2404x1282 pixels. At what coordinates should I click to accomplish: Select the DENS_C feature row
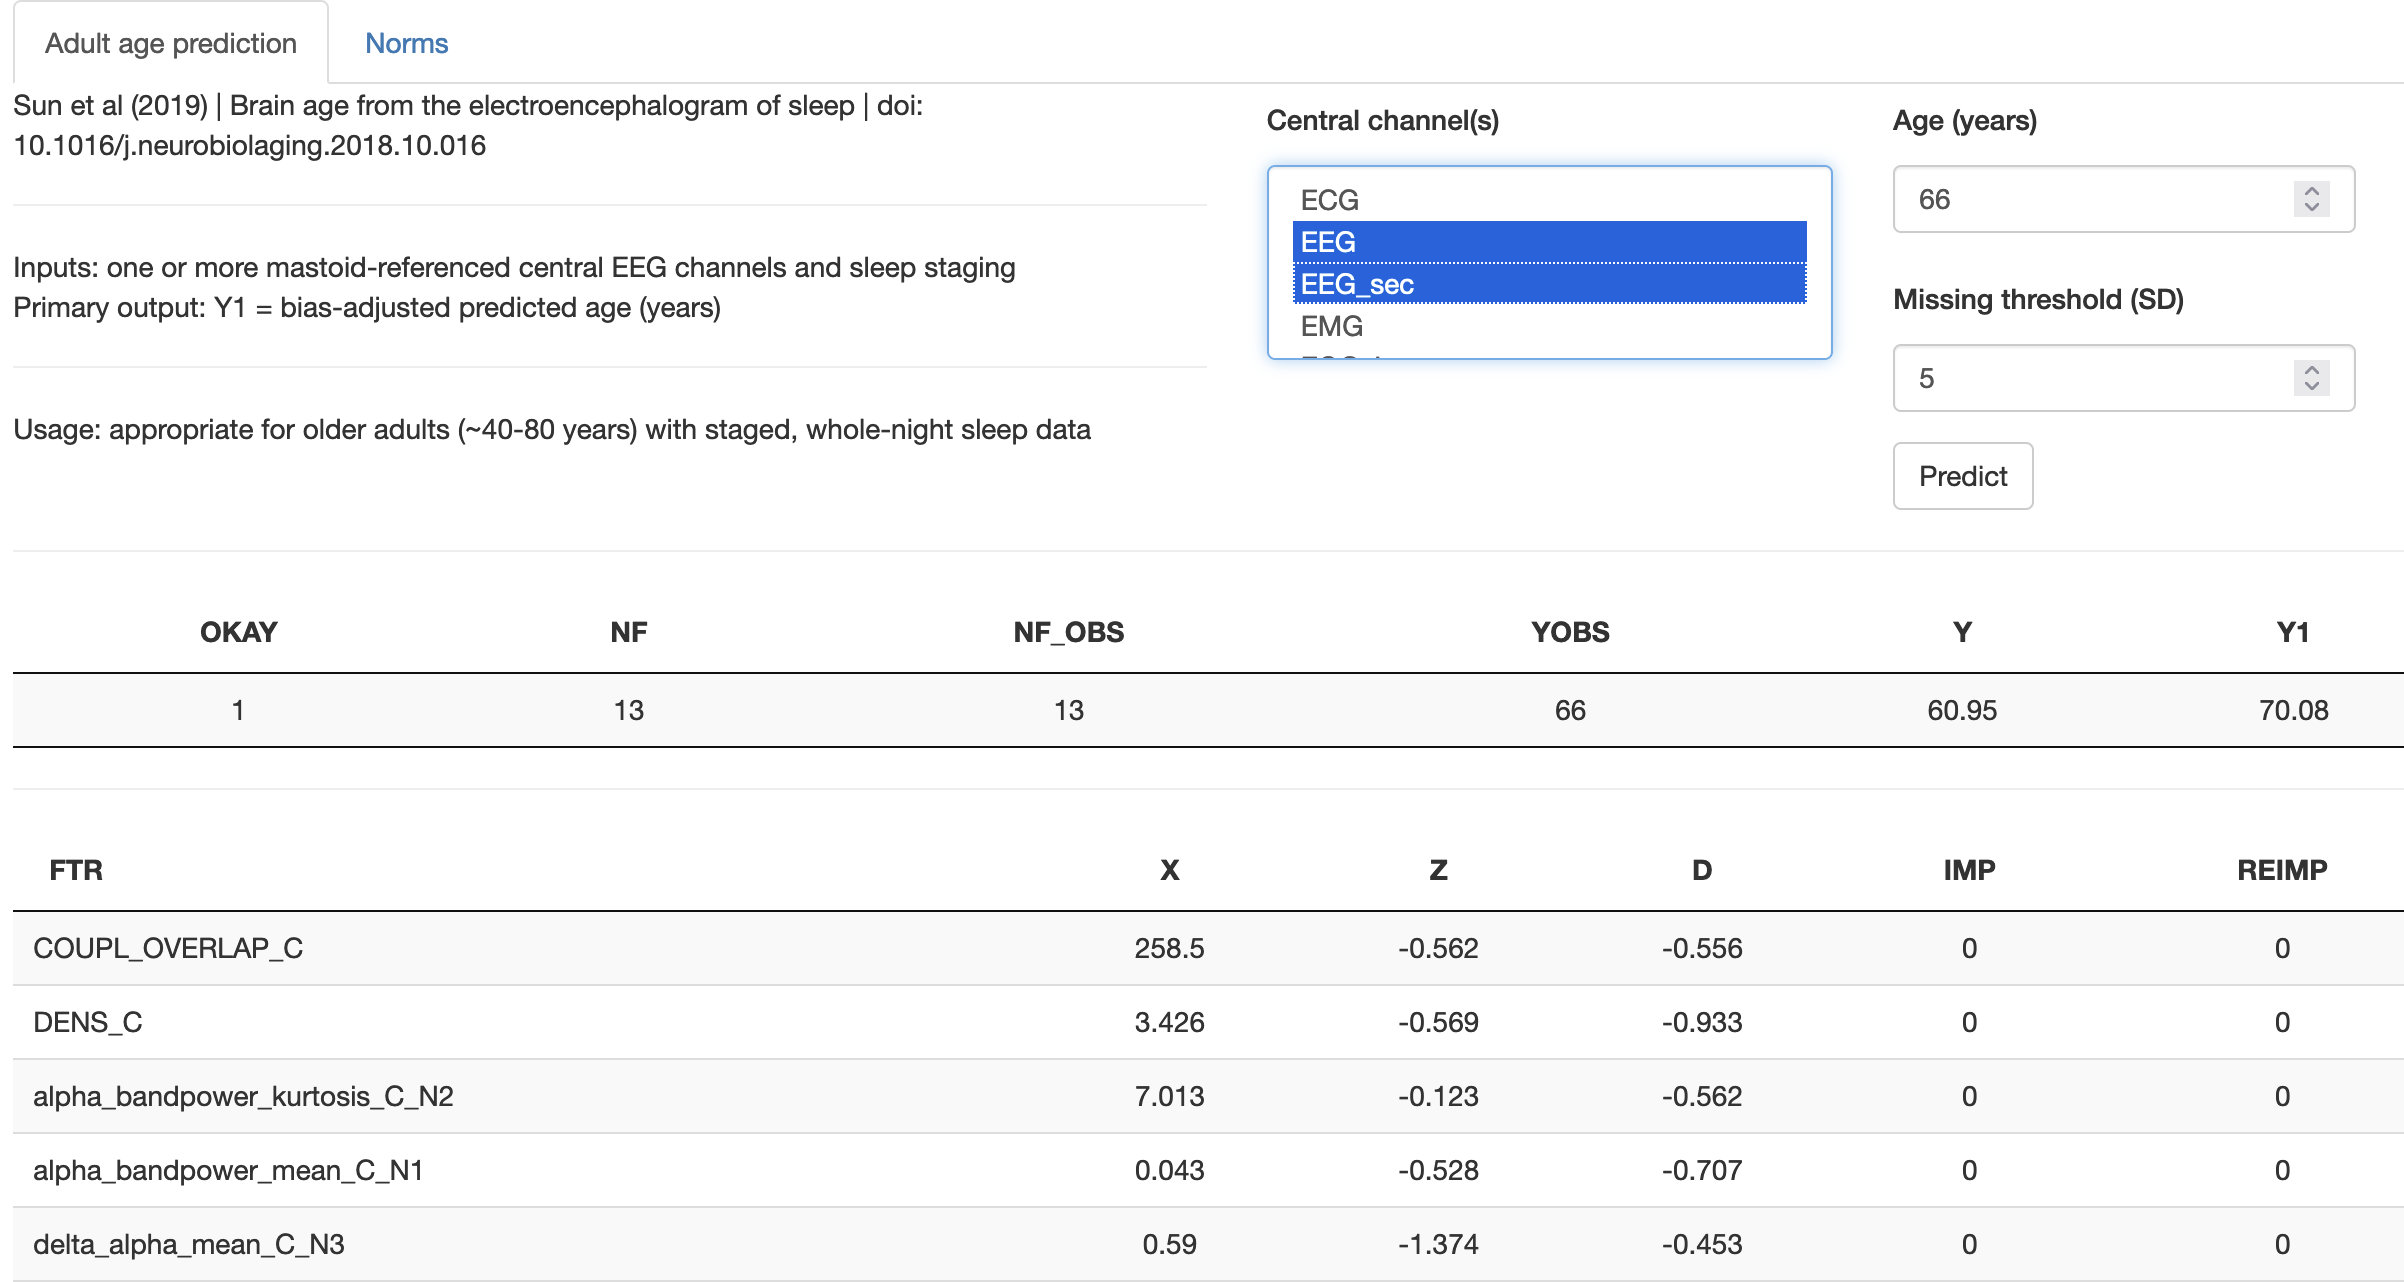(x=88, y=1022)
